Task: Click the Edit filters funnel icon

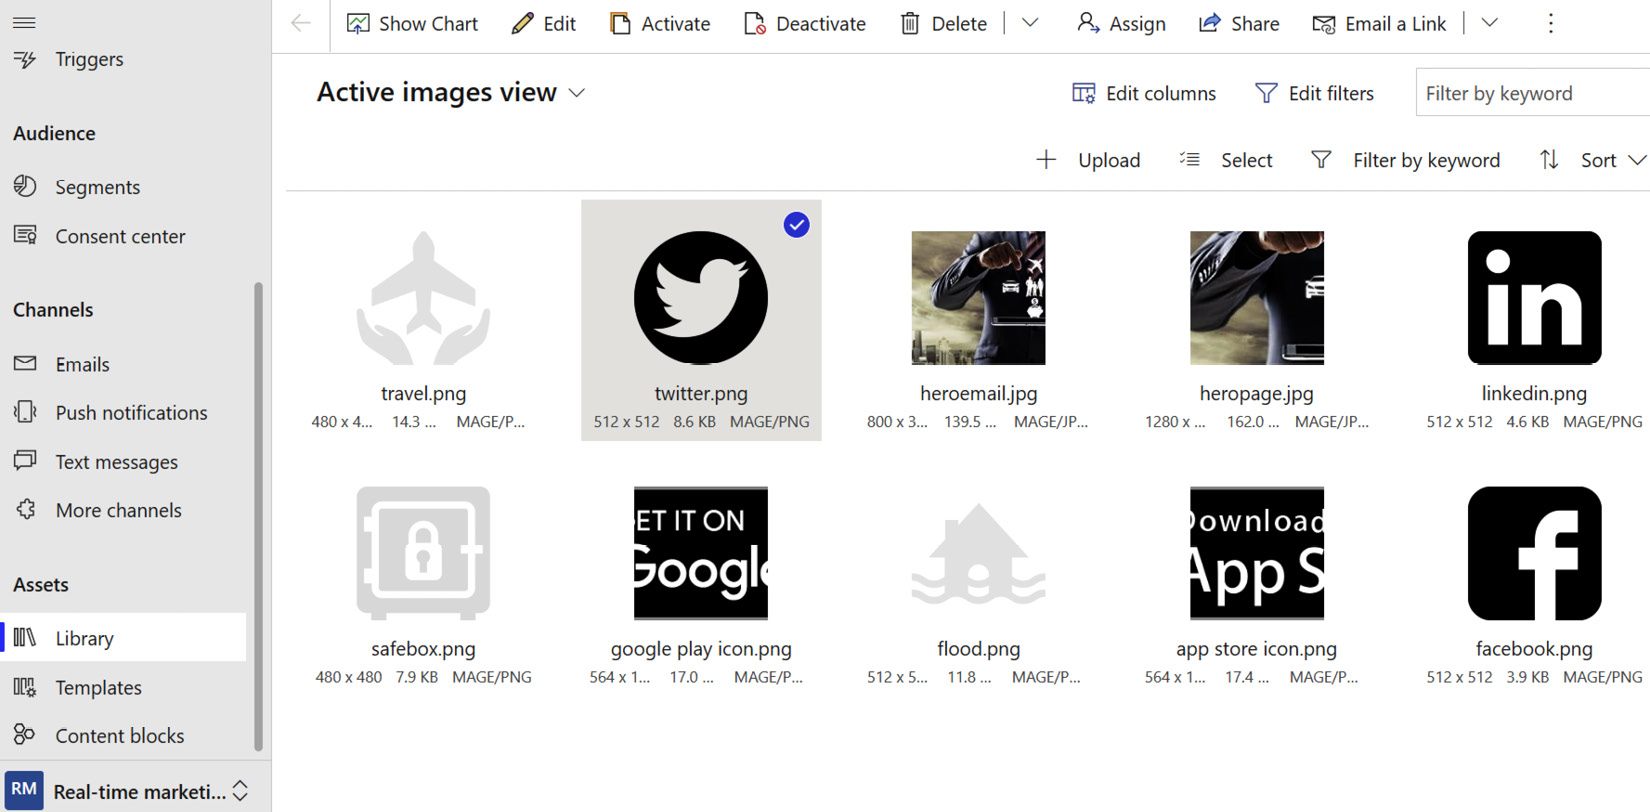Action: [1266, 93]
